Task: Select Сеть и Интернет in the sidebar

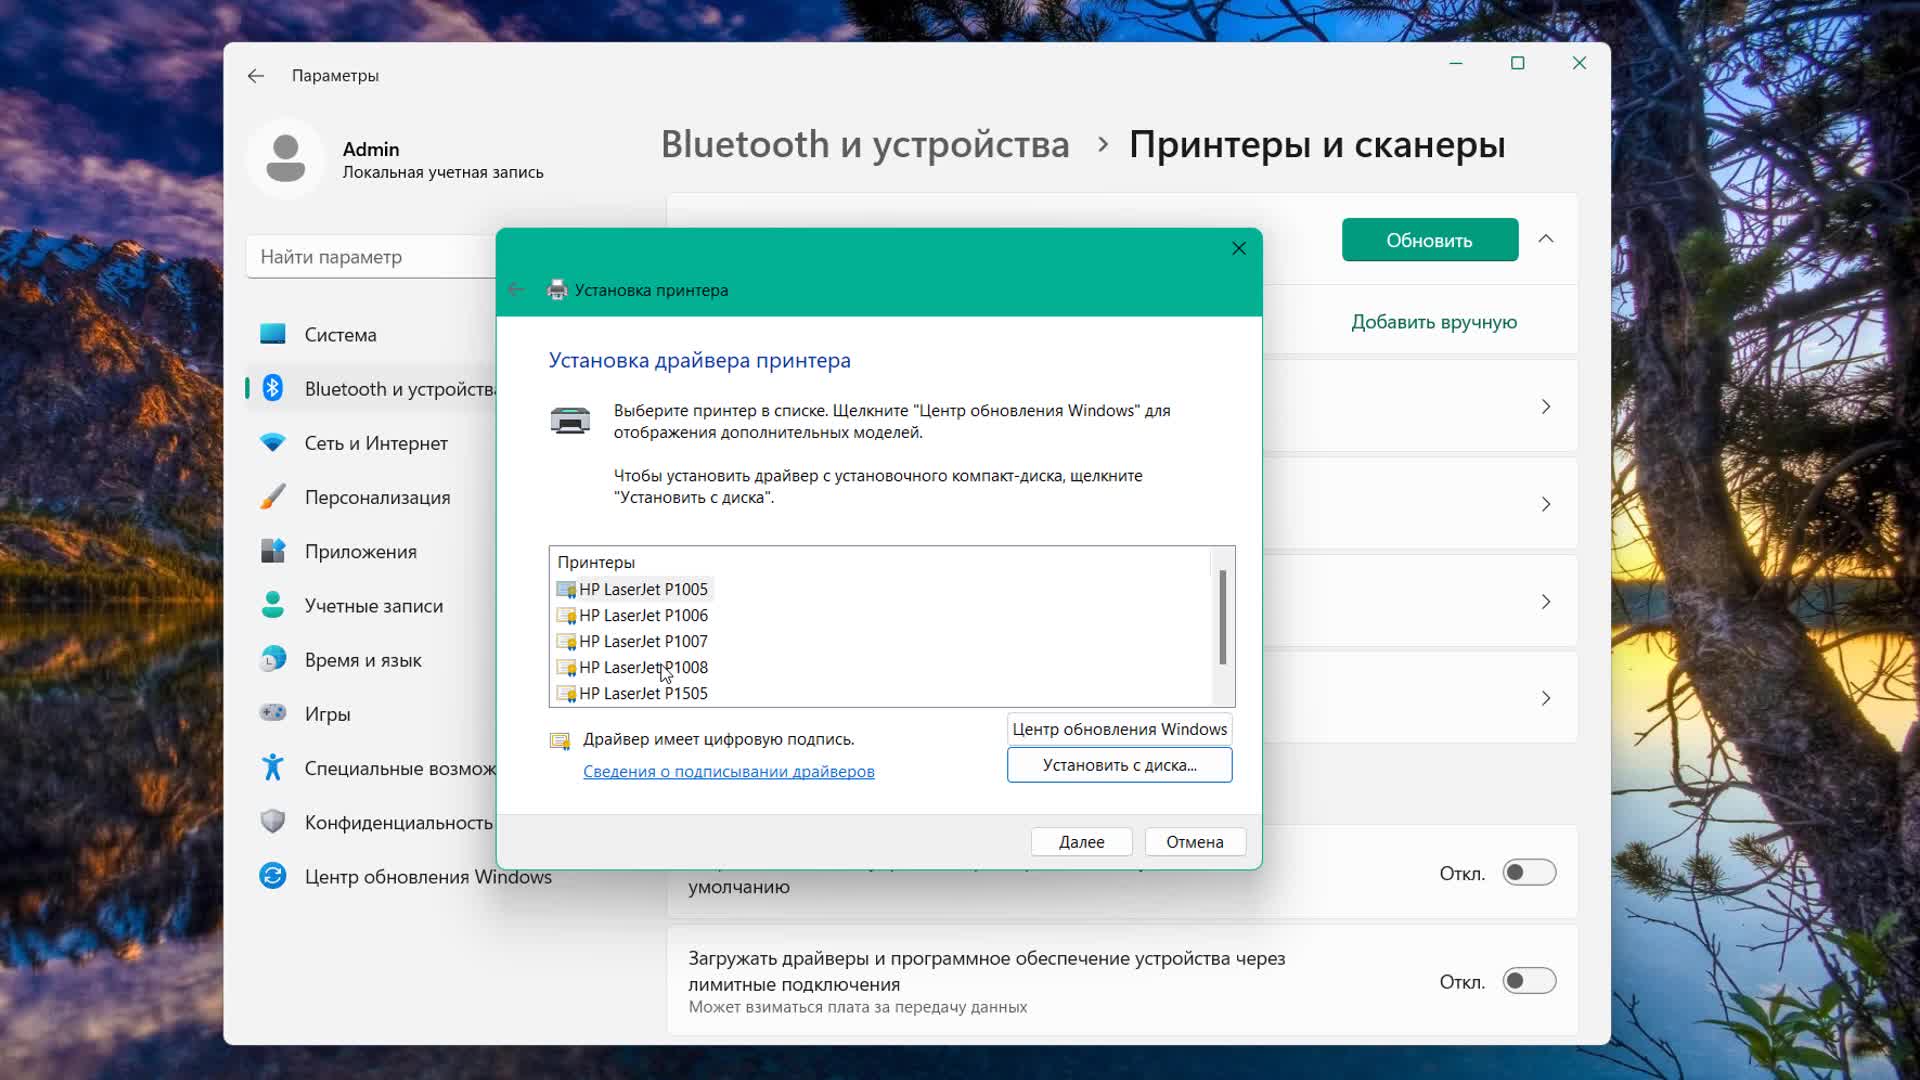Action: pyautogui.click(x=375, y=442)
